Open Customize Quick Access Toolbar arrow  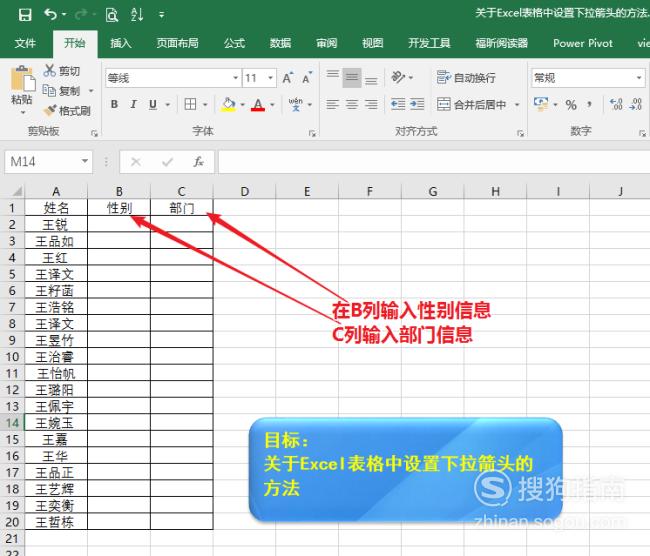click(x=162, y=15)
